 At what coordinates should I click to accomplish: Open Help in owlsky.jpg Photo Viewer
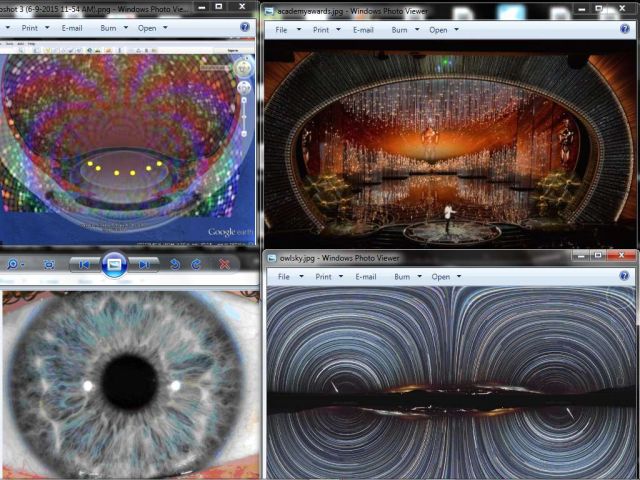click(x=624, y=276)
